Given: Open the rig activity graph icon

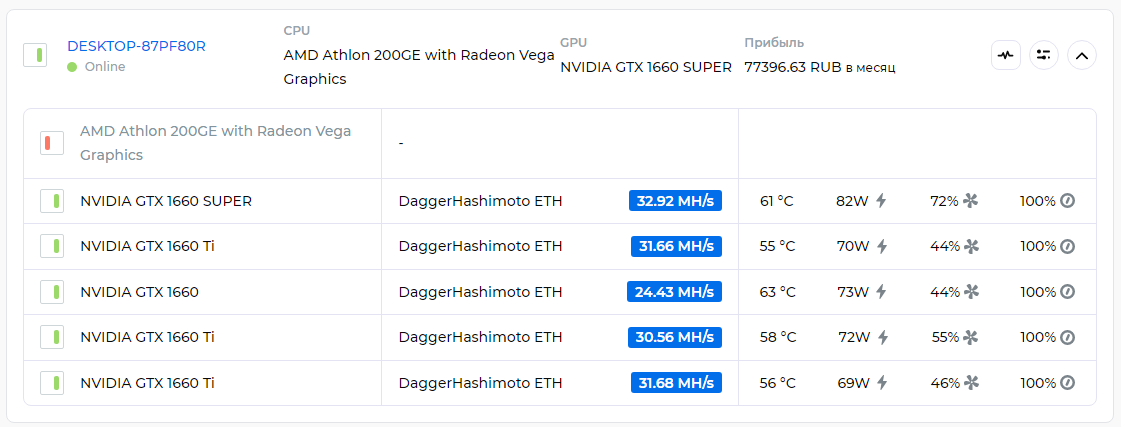Looking at the screenshot, I should coord(1006,55).
